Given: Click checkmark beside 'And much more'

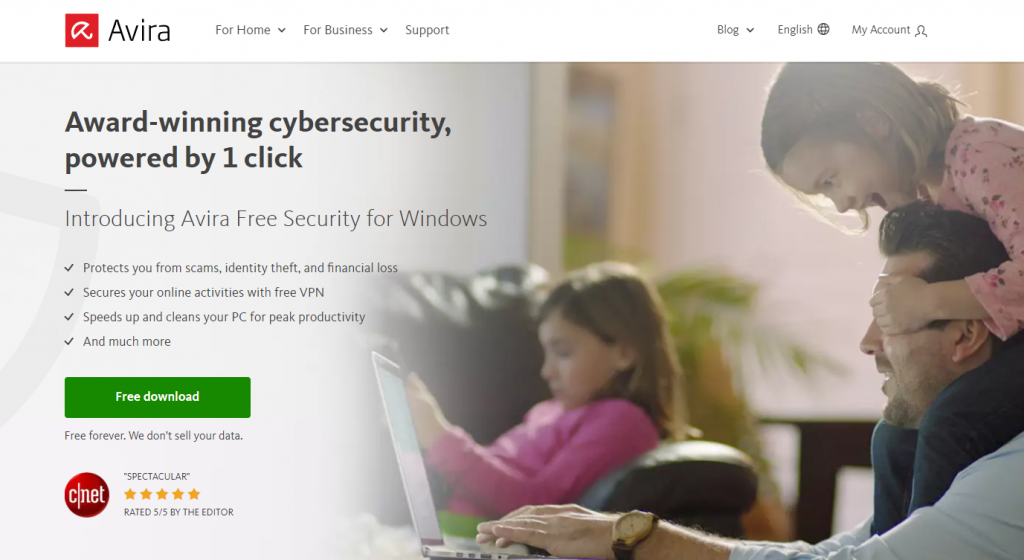Looking at the screenshot, I should [x=69, y=341].
